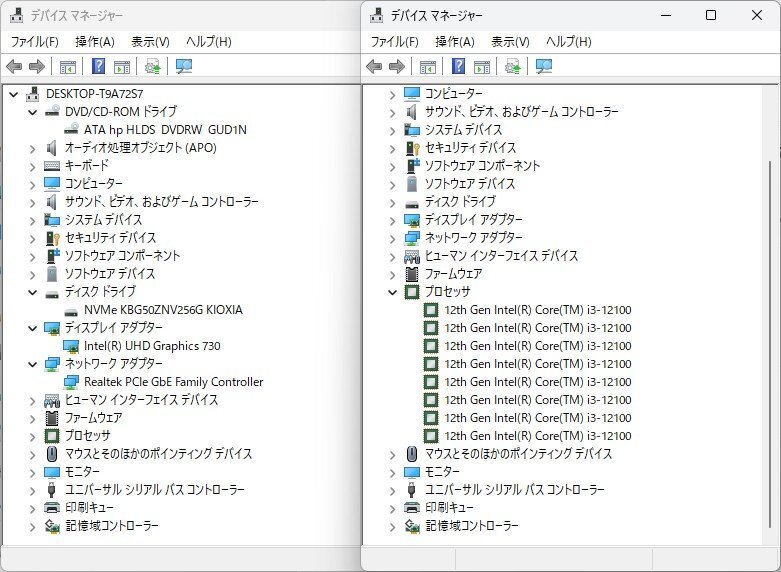
Task: Select ソフトウェア デバイス in left window
Action: coord(110,274)
